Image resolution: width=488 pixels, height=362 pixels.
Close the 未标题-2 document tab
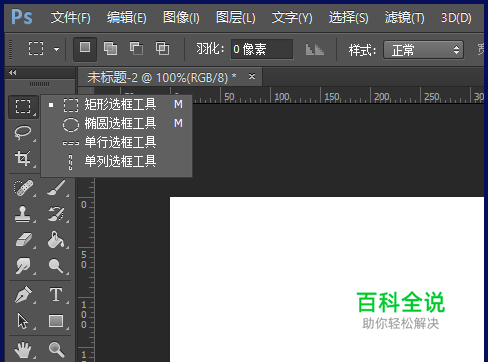(252, 77)
